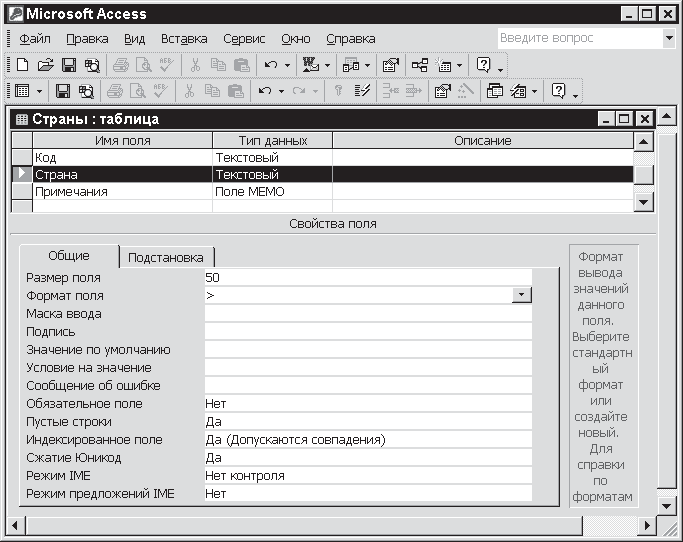Click the Save diskette icon in top toolbar
Screen dimensions: 683x542
coord(69,65)
